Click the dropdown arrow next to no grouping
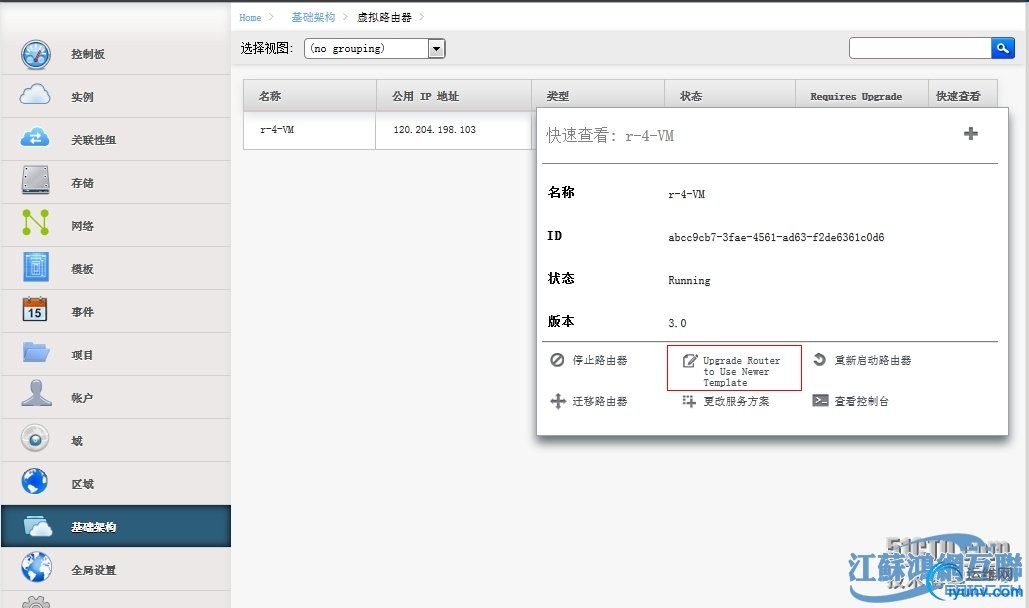Image resolution: width=1029 pixels, height=608 pixels. (x=436, y=49)
